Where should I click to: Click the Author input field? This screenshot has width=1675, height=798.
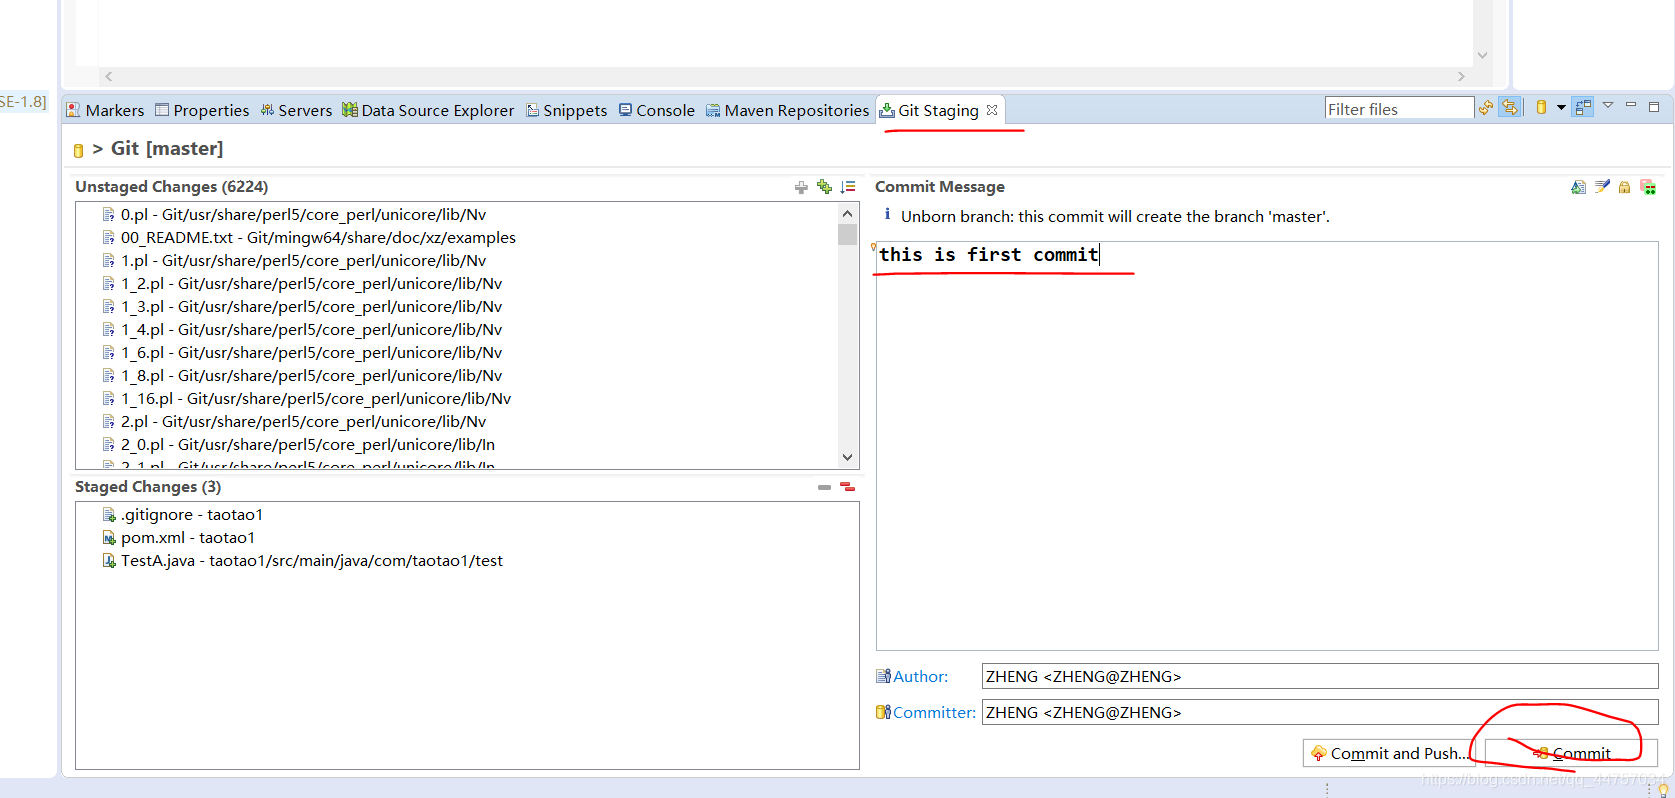click(x=1320, y=676)
